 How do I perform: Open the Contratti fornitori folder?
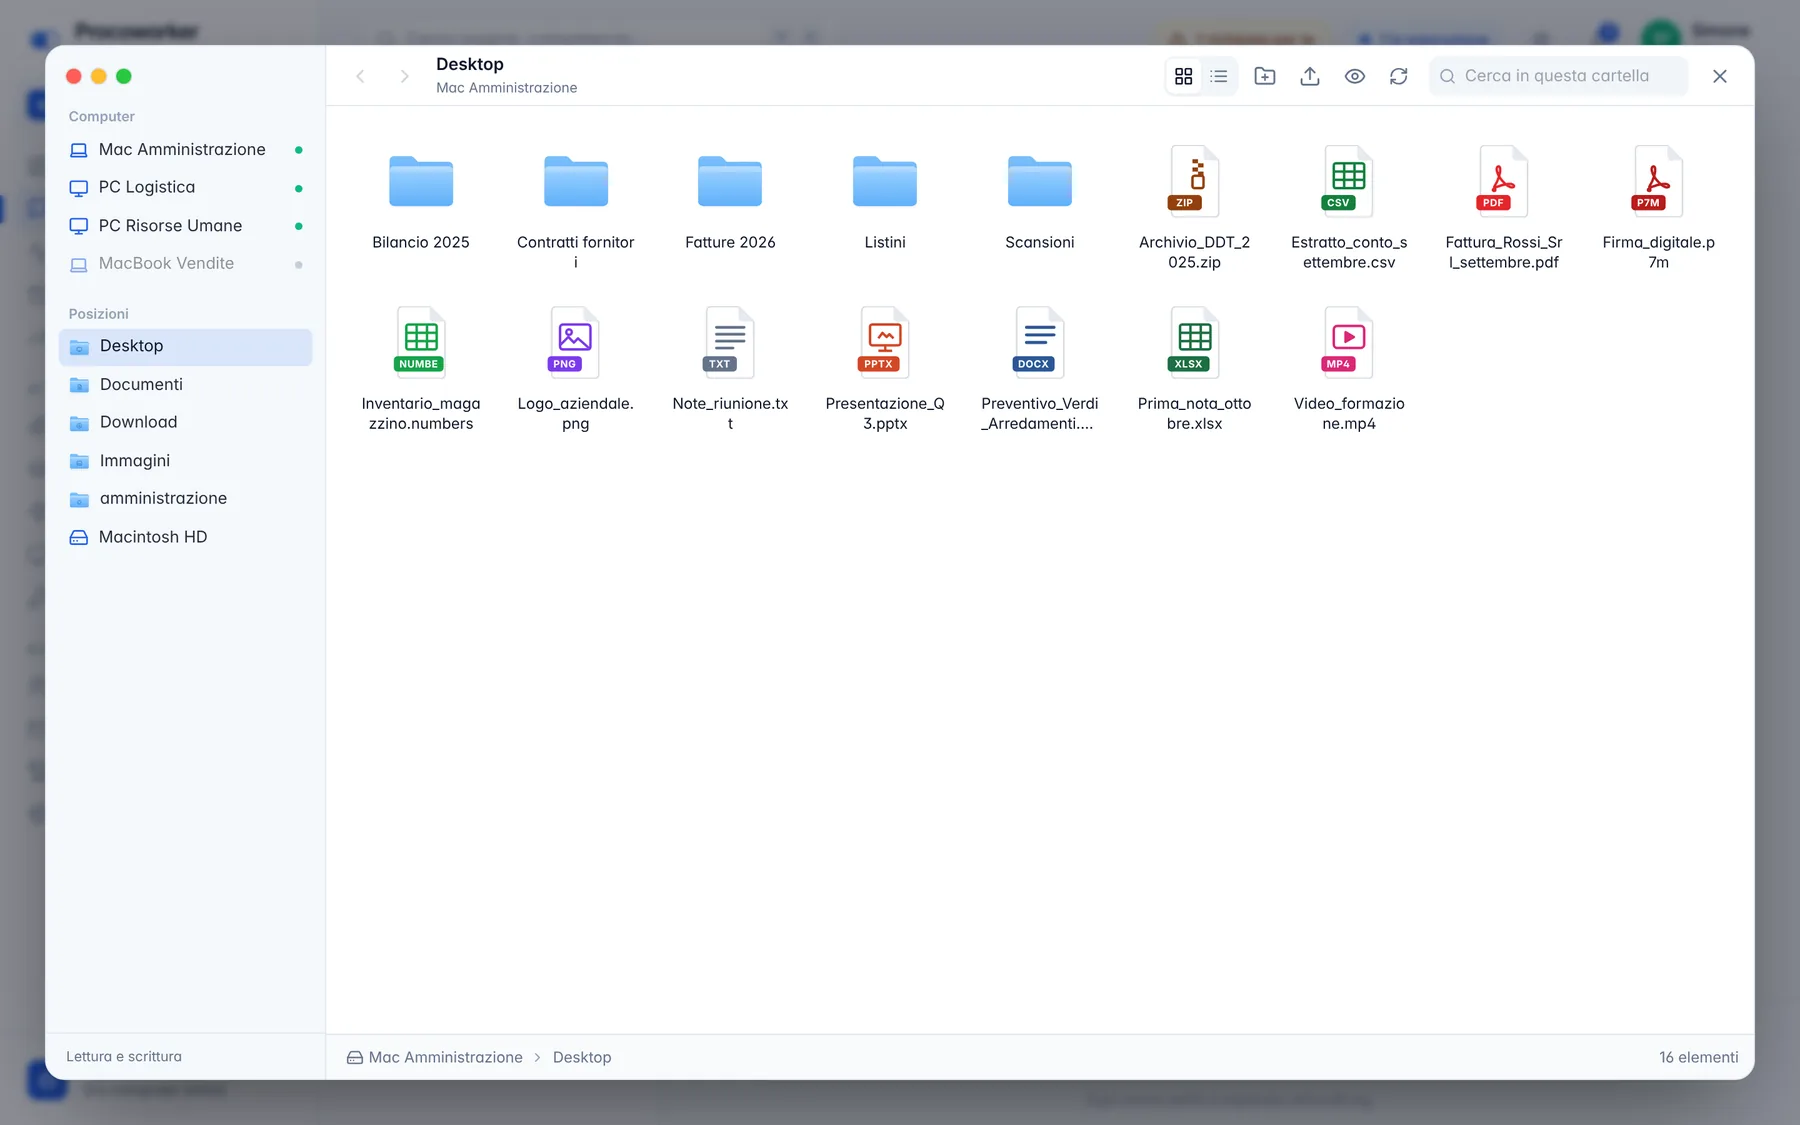click(x=576, y=208)
